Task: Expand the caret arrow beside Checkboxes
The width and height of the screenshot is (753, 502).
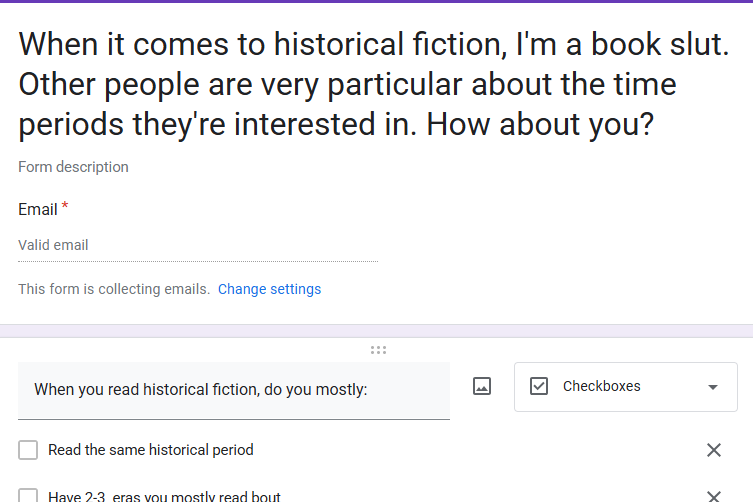Action: click(713, 387)
